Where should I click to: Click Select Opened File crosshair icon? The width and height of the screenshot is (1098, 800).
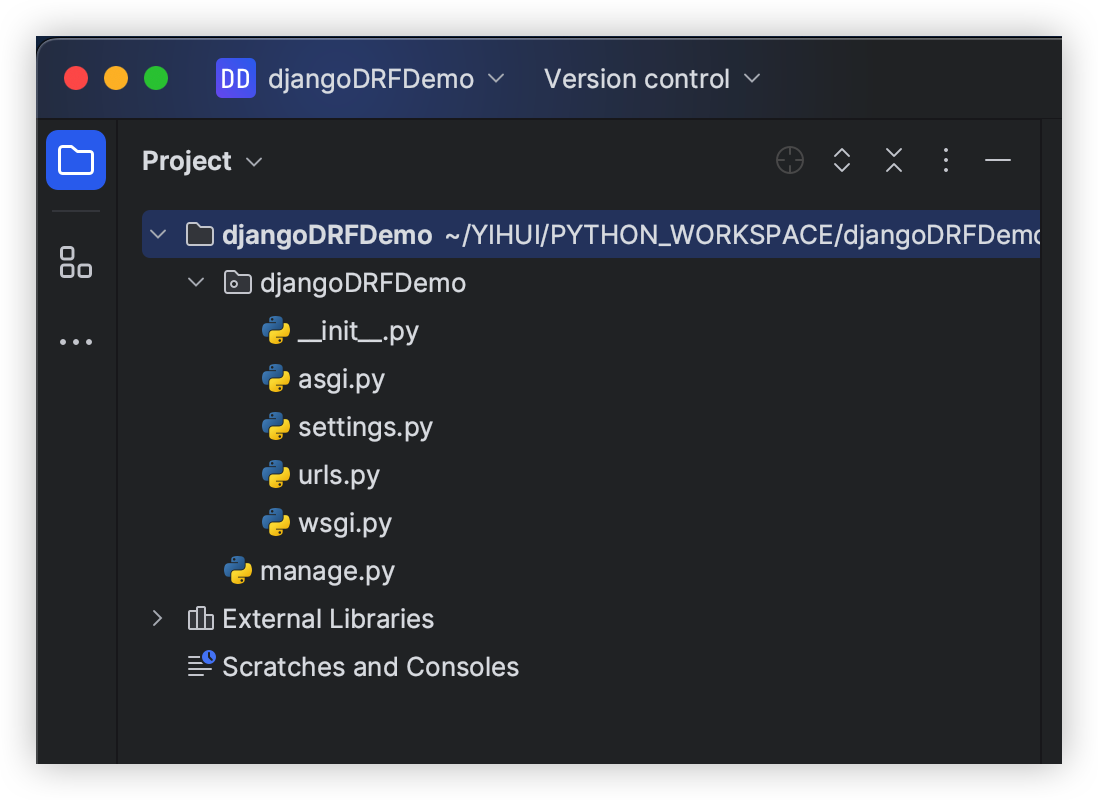790,160
